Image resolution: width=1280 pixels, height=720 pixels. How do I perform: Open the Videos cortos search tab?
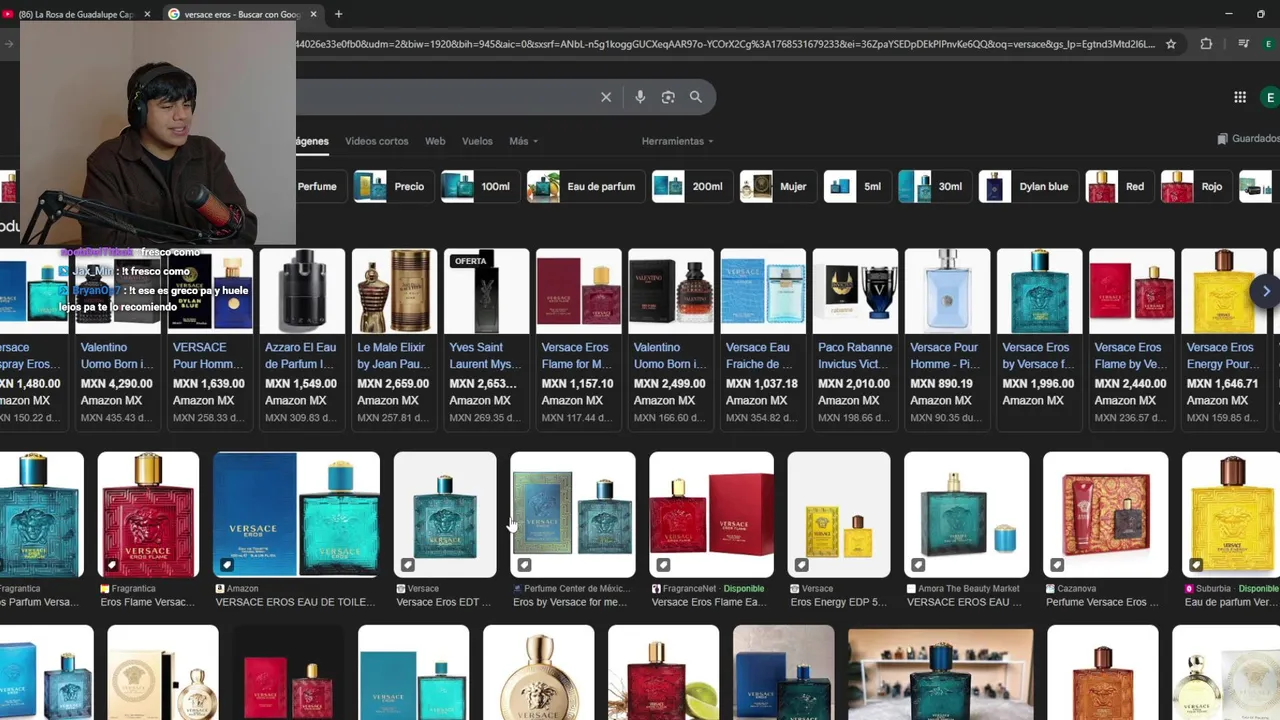click(377, 141)
